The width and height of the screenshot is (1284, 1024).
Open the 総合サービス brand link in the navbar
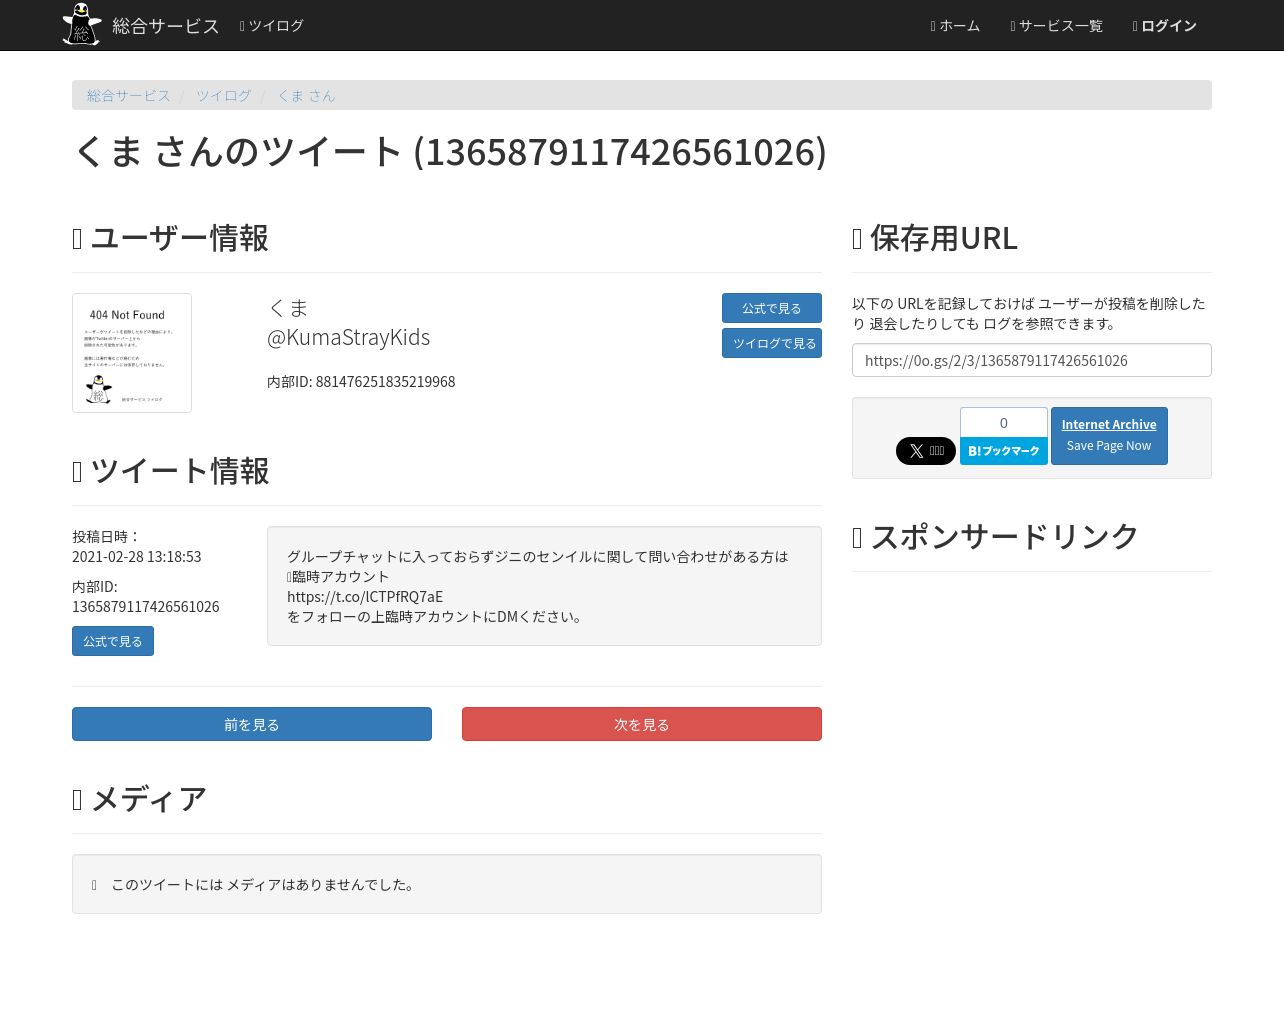[x=165, y=26]
